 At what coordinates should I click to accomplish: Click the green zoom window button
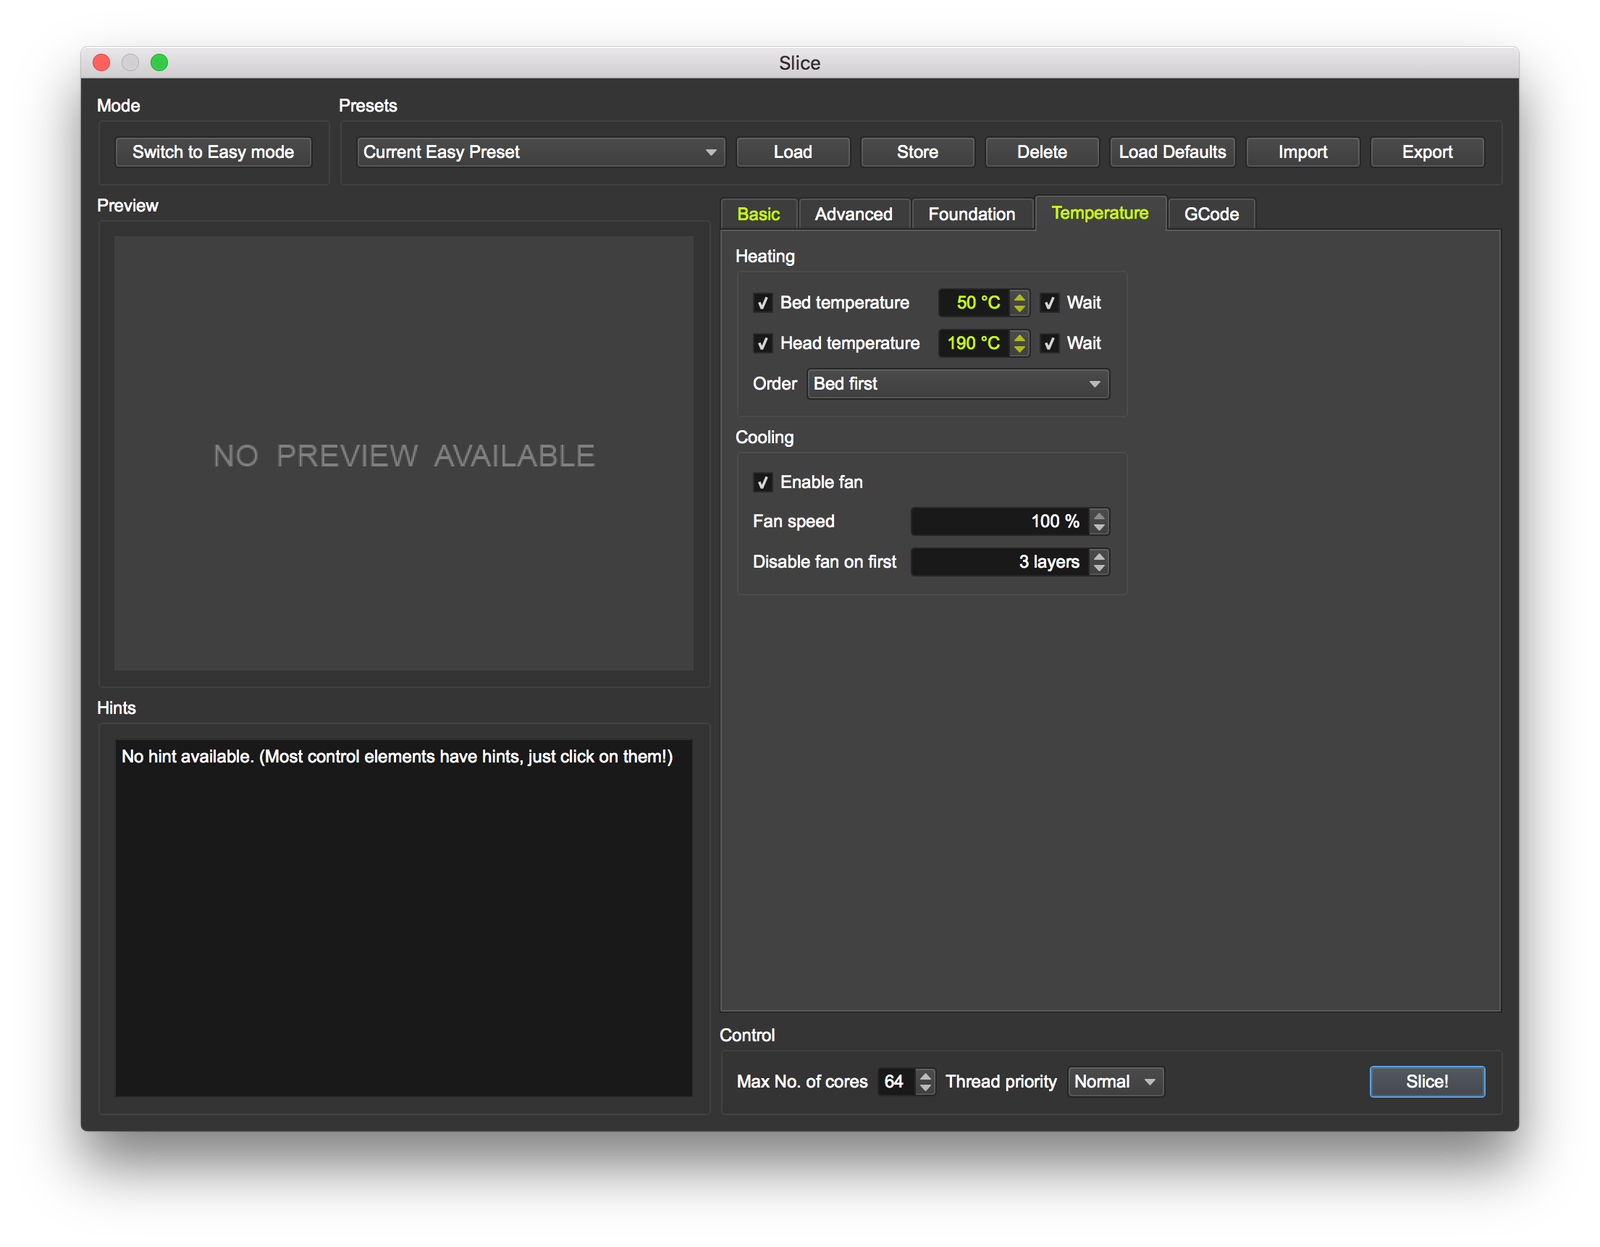pos(160,63)
